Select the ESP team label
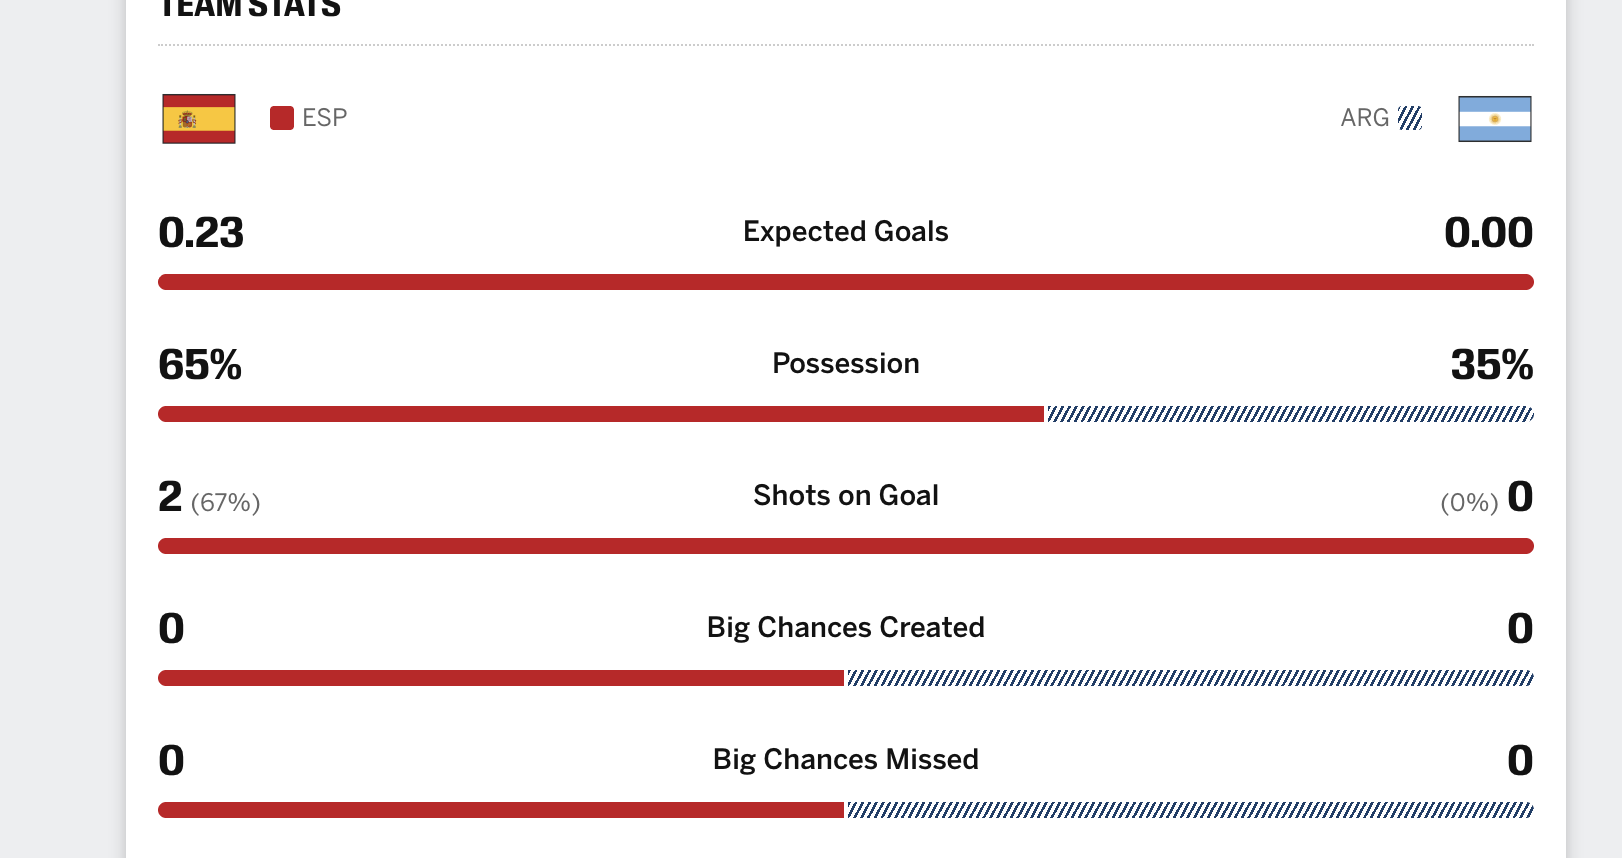Viewport: 1622px width, 858px height. tap(325, 118)
